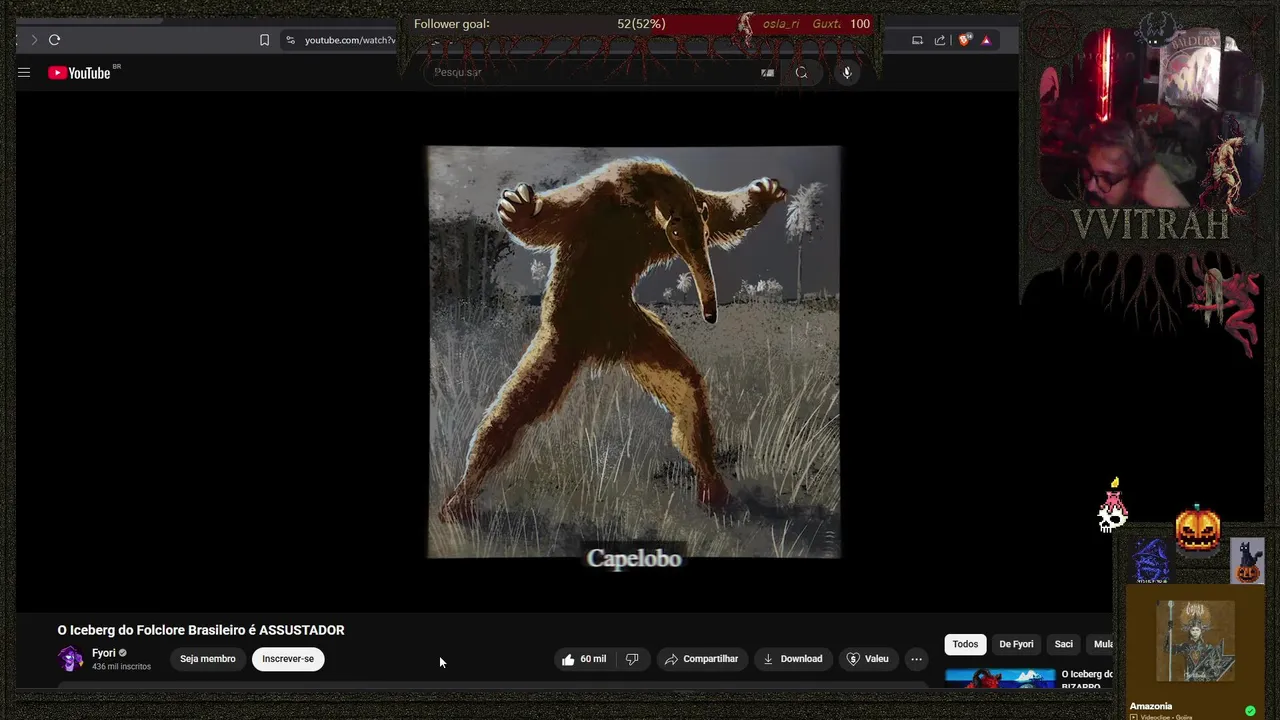Click the Amazonia album cover thumbnail
The width and height of the screenshot is (1280, 720).
tap(1195, 641)
